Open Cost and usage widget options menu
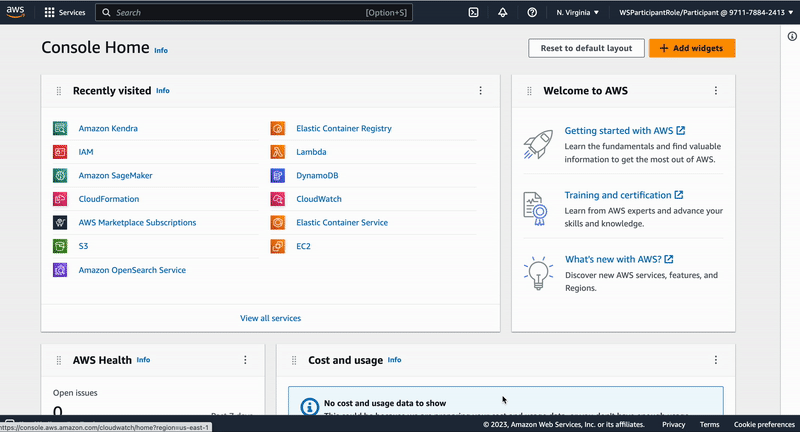Screen dimensions: 800x432 [x=716, y=360]
